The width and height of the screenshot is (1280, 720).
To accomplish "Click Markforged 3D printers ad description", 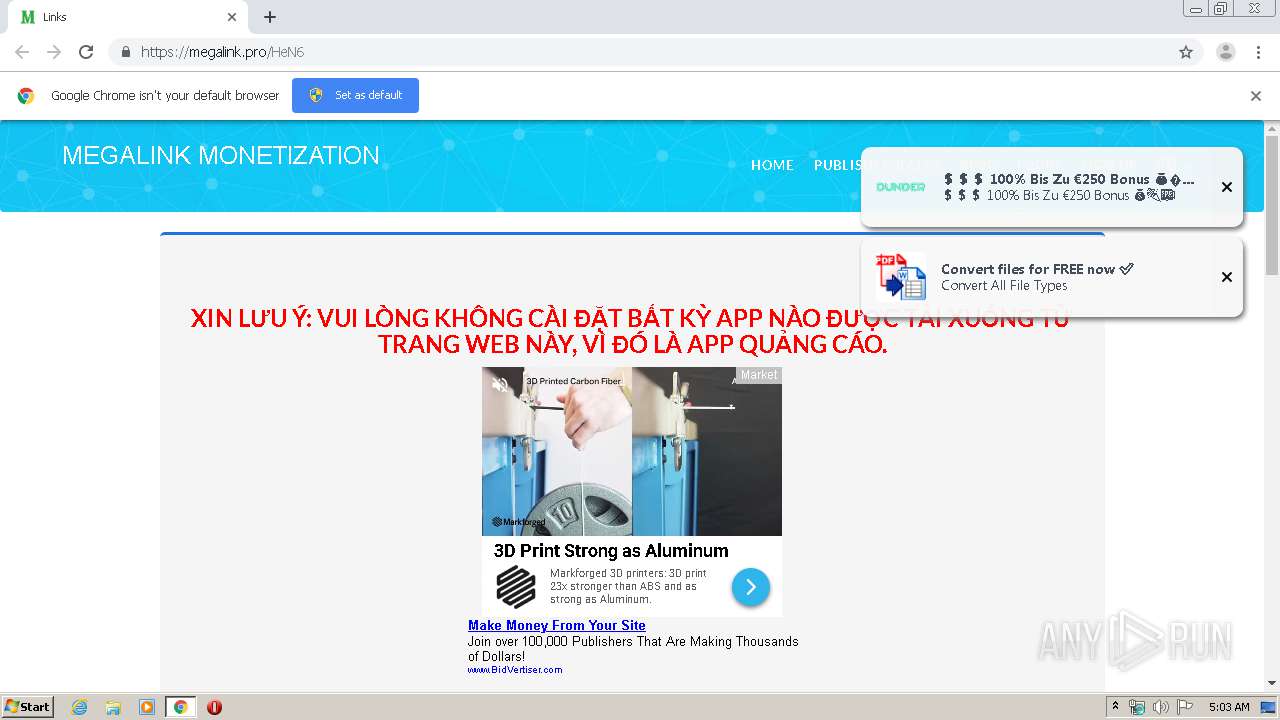I will pyautogui.click(x=628, y=586).
